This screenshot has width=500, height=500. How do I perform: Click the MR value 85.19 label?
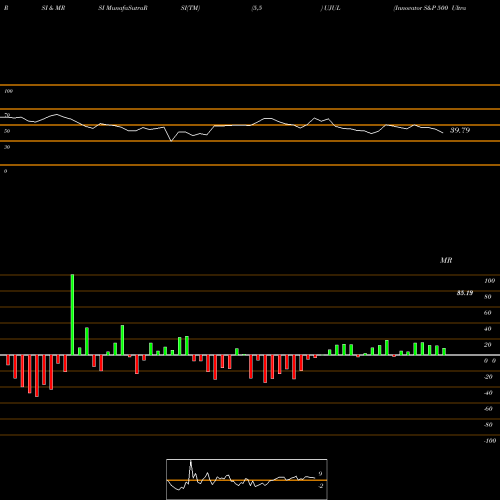tap(465, 293)
